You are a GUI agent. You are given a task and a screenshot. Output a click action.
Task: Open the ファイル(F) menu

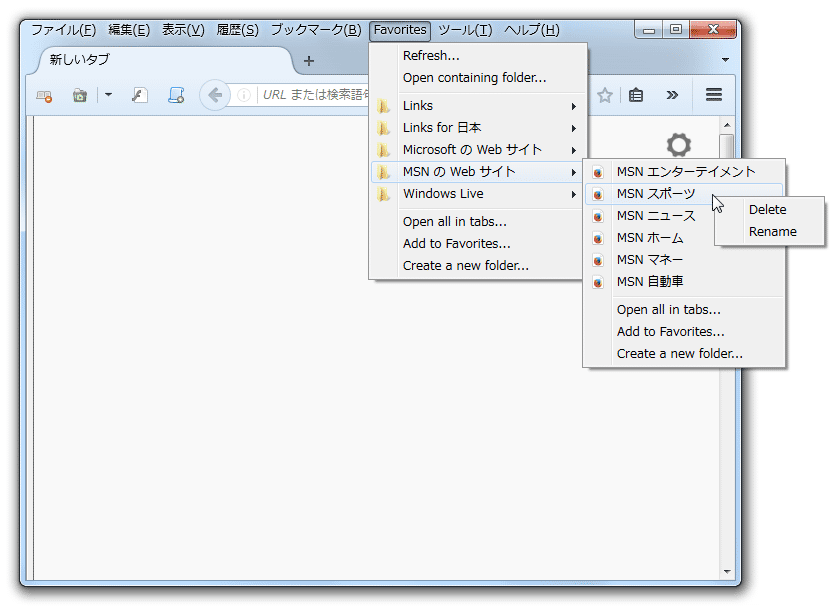63,30
